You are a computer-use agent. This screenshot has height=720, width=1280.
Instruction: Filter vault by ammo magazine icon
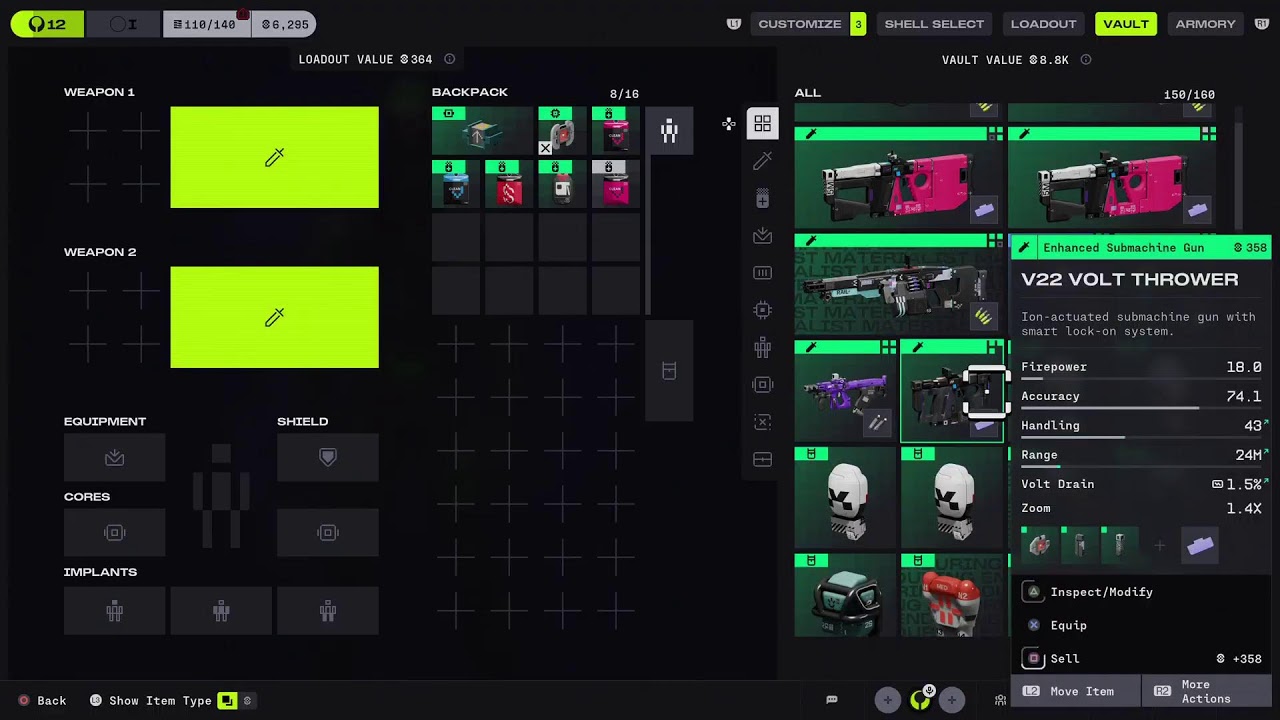point(763,273)
